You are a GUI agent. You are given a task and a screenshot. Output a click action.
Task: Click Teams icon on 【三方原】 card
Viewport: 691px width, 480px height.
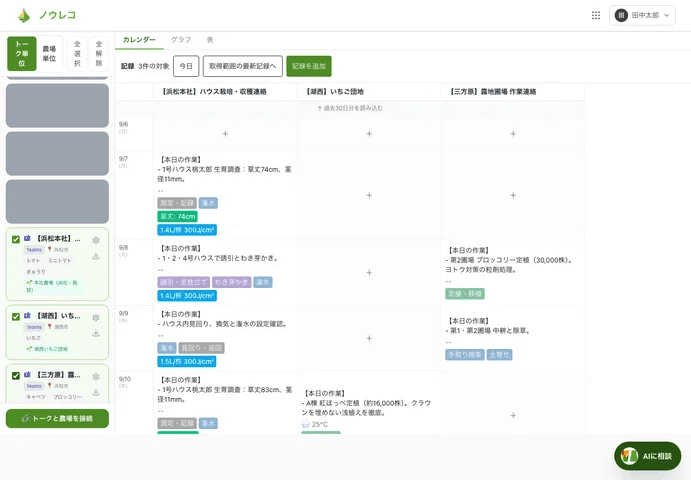27,375
